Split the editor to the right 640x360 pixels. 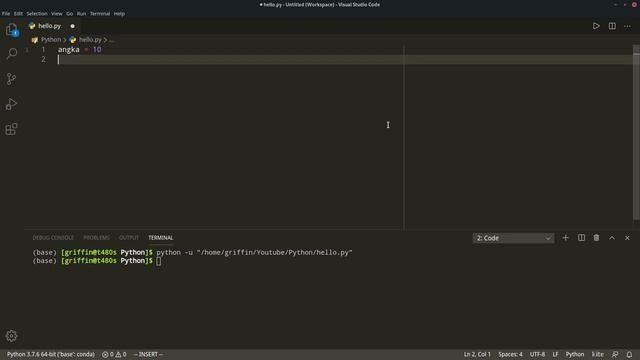tap(612, 26)
